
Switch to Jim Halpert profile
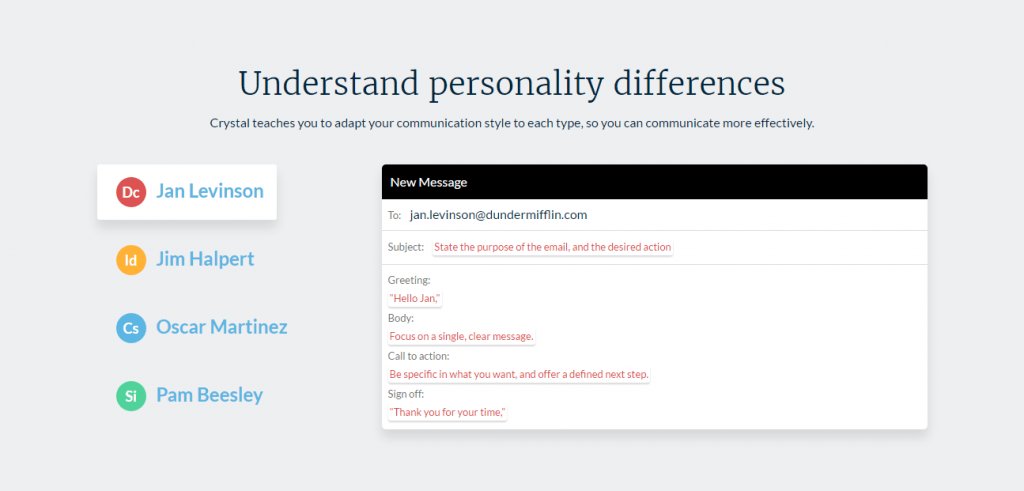(x=205, y=260)
